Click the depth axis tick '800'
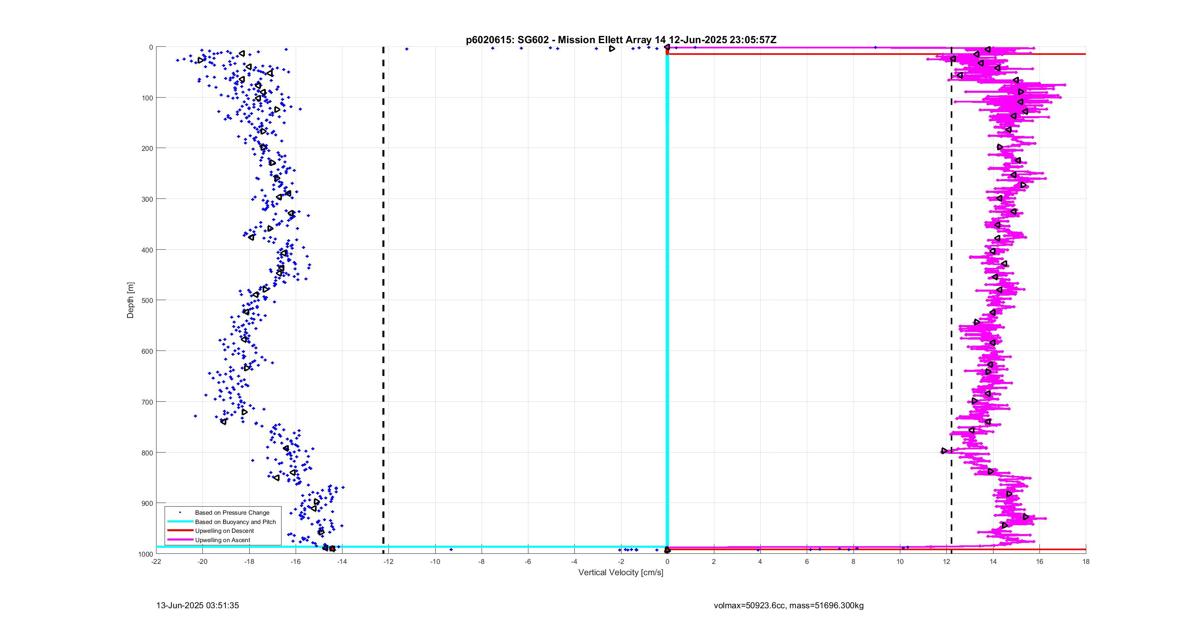The height and width of the screenshot is (622, 1200). (146, 452)
